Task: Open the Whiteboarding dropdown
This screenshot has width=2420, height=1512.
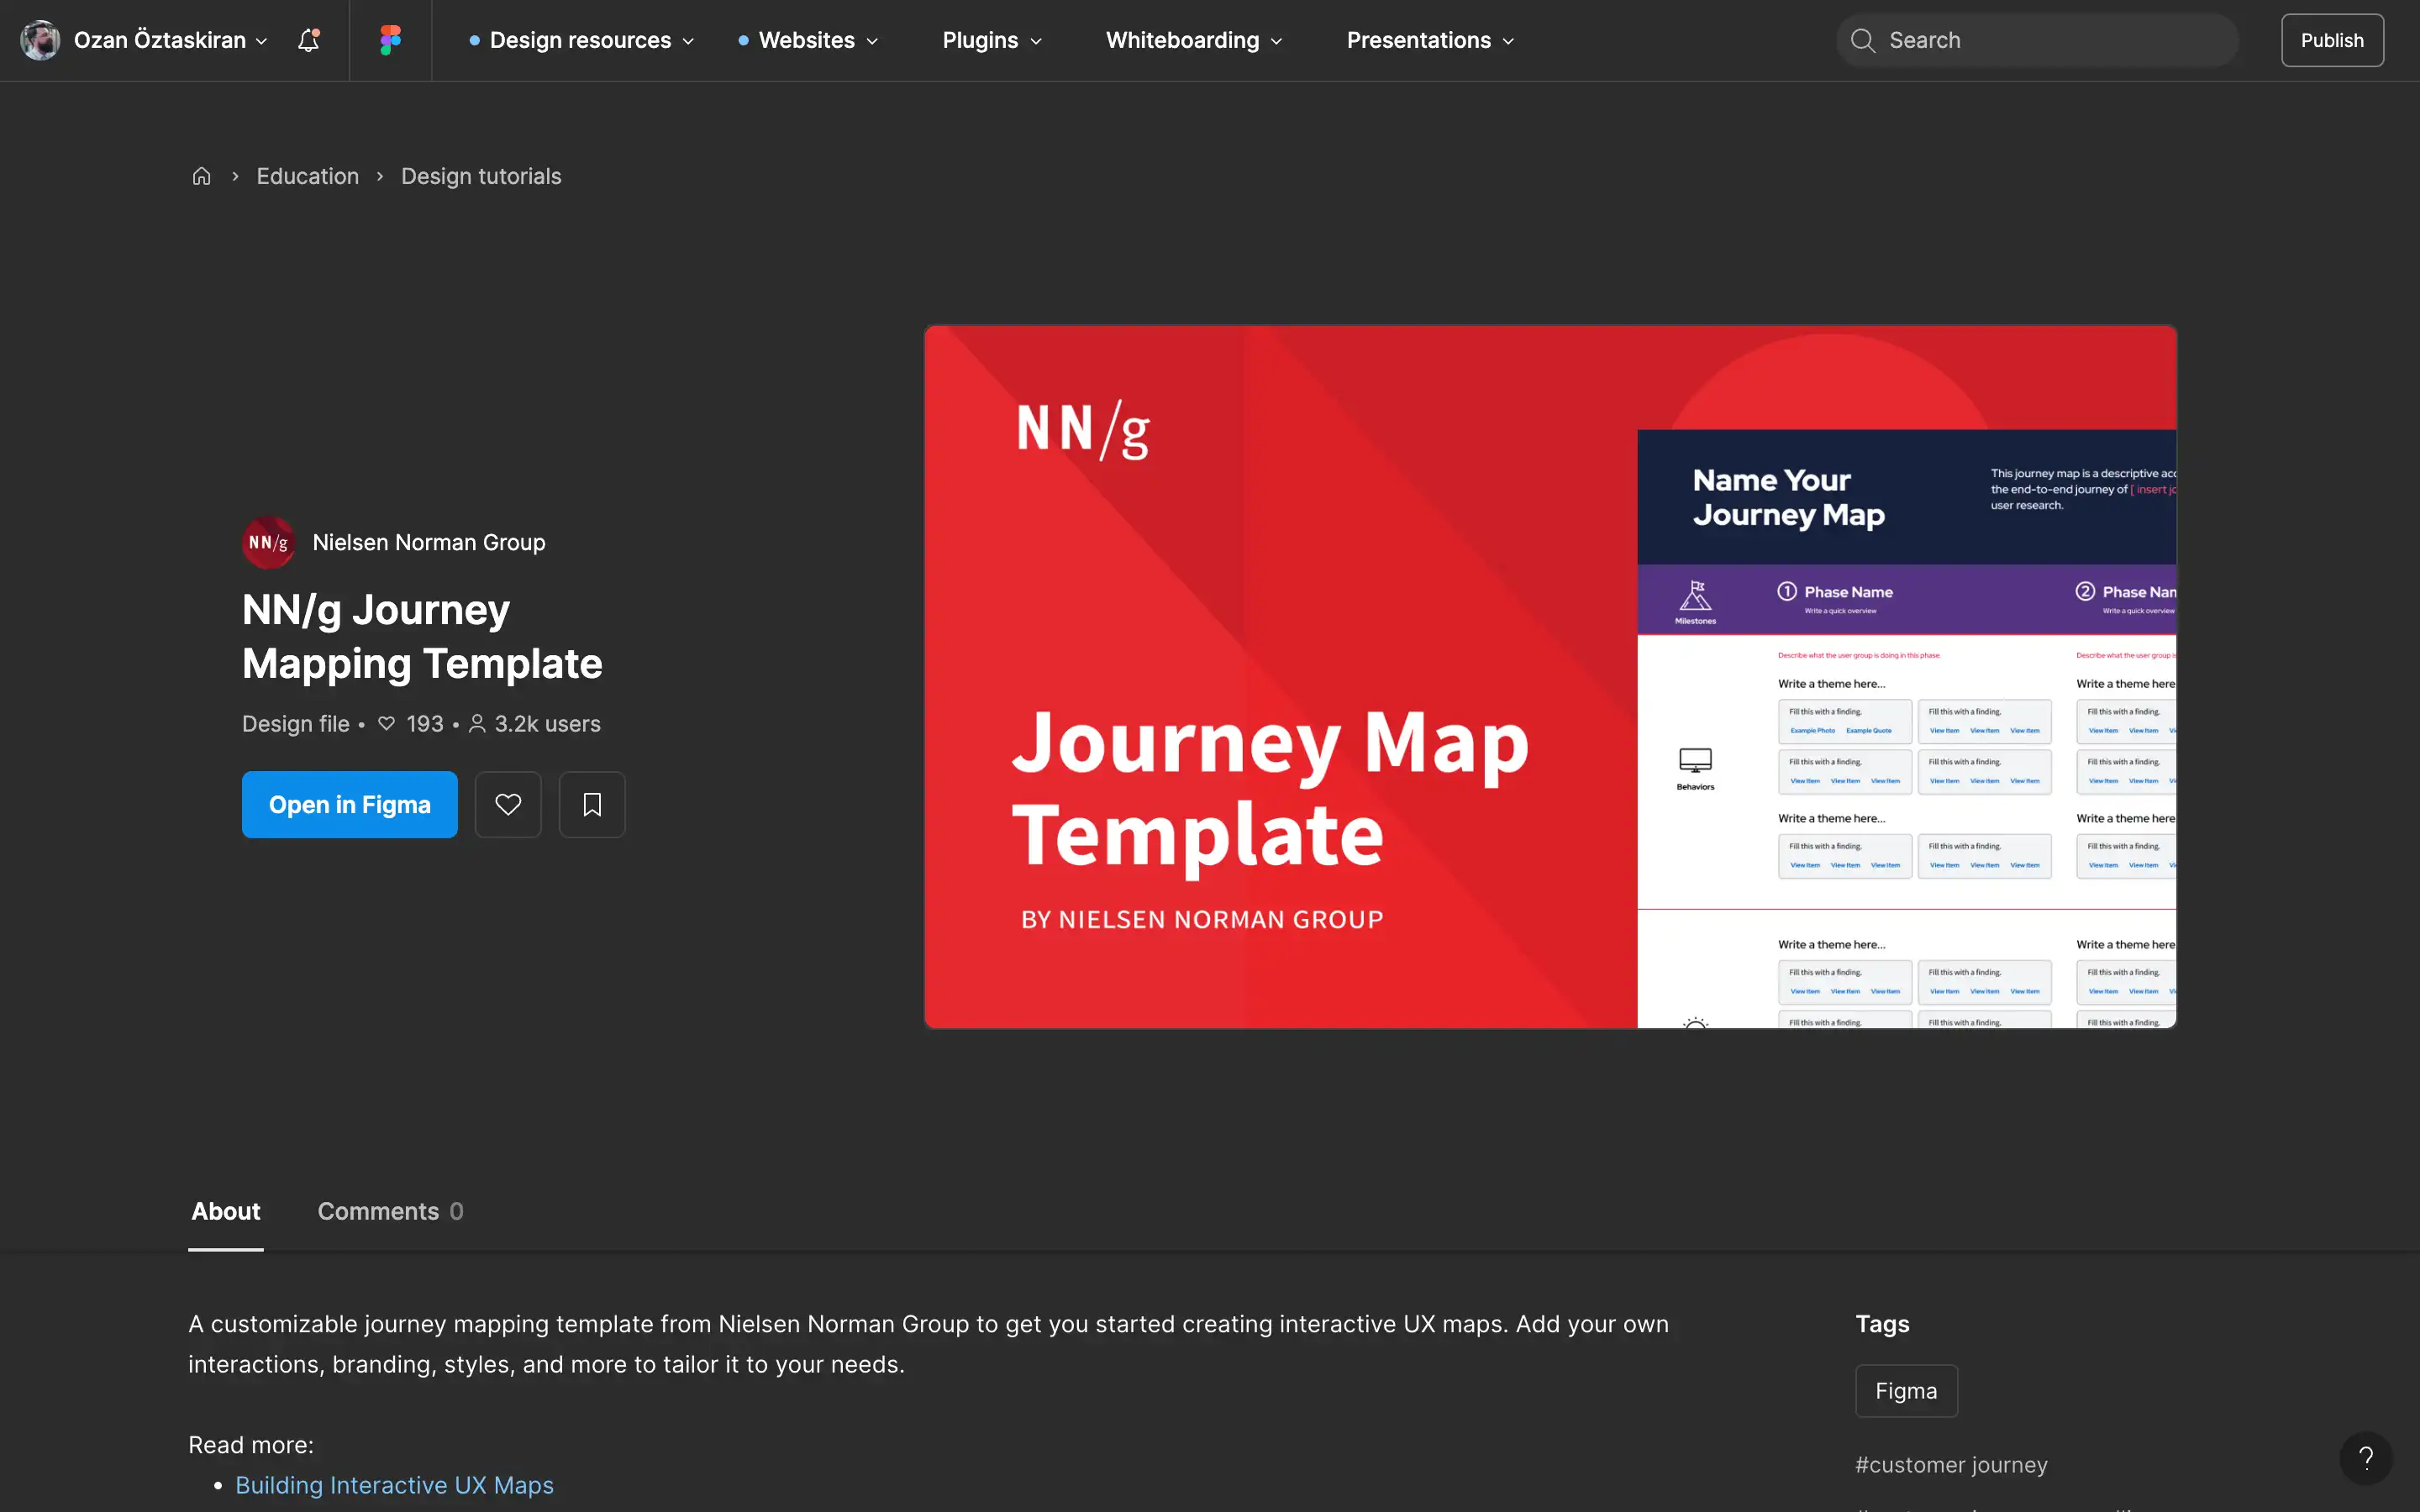Action: coord(1194,40)
